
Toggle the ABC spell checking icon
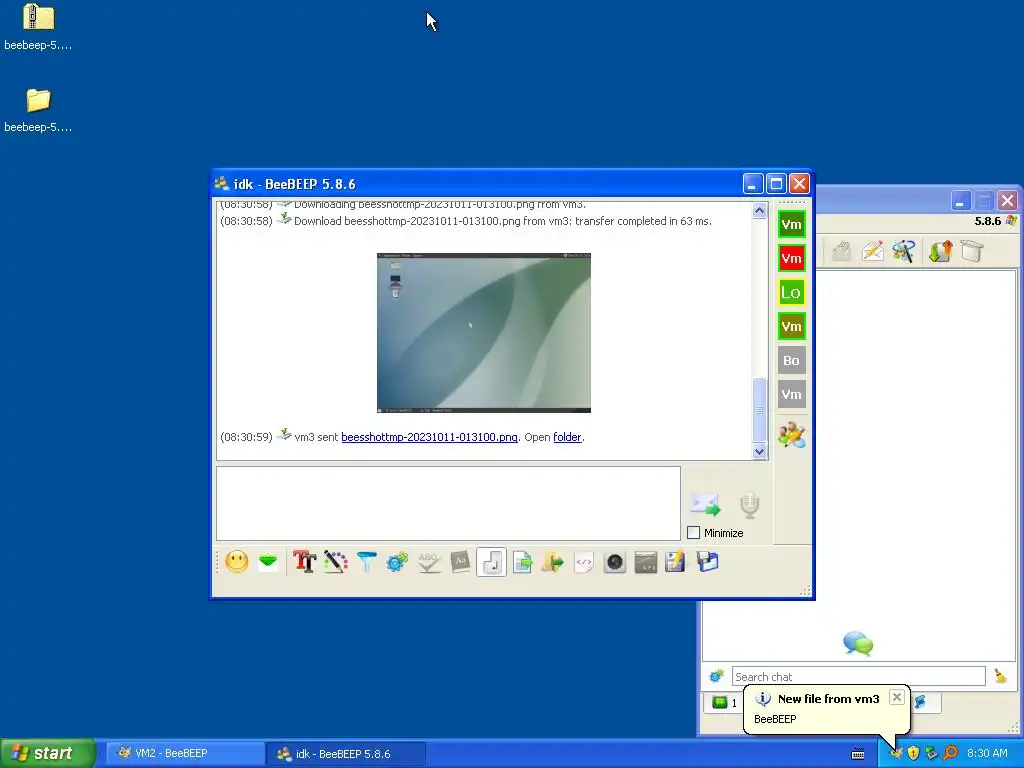click(429, 562)
